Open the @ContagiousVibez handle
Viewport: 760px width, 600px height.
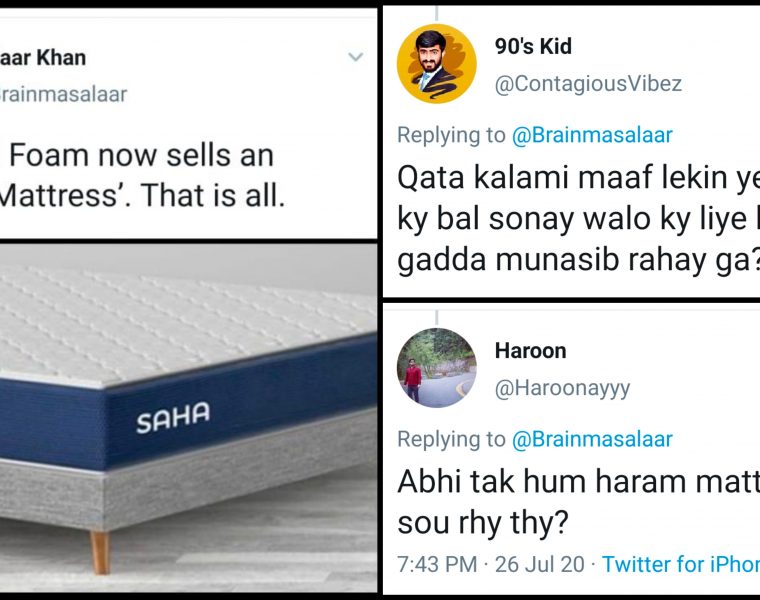(588, 84)
